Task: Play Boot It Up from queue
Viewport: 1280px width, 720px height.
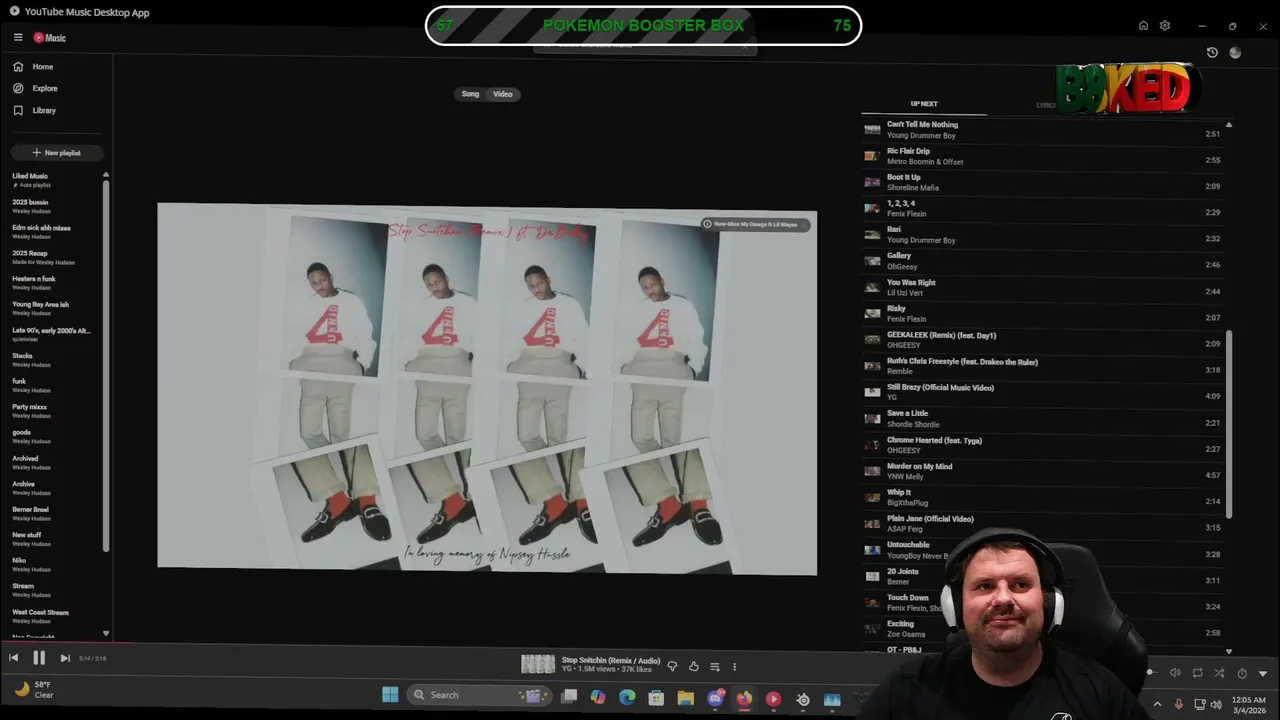Action: point(1041,182)
